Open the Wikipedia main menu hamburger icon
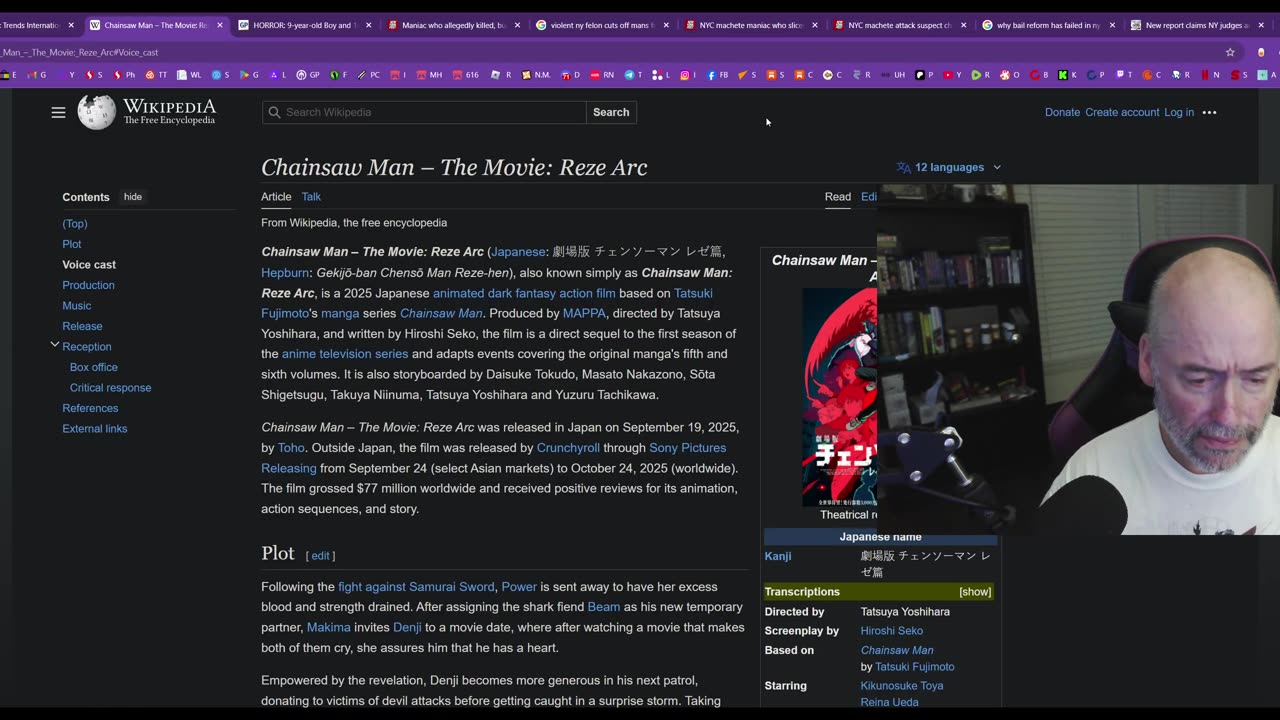This screenshot has height=720, width=1280. pyautogui.click(x=58, y=112)
